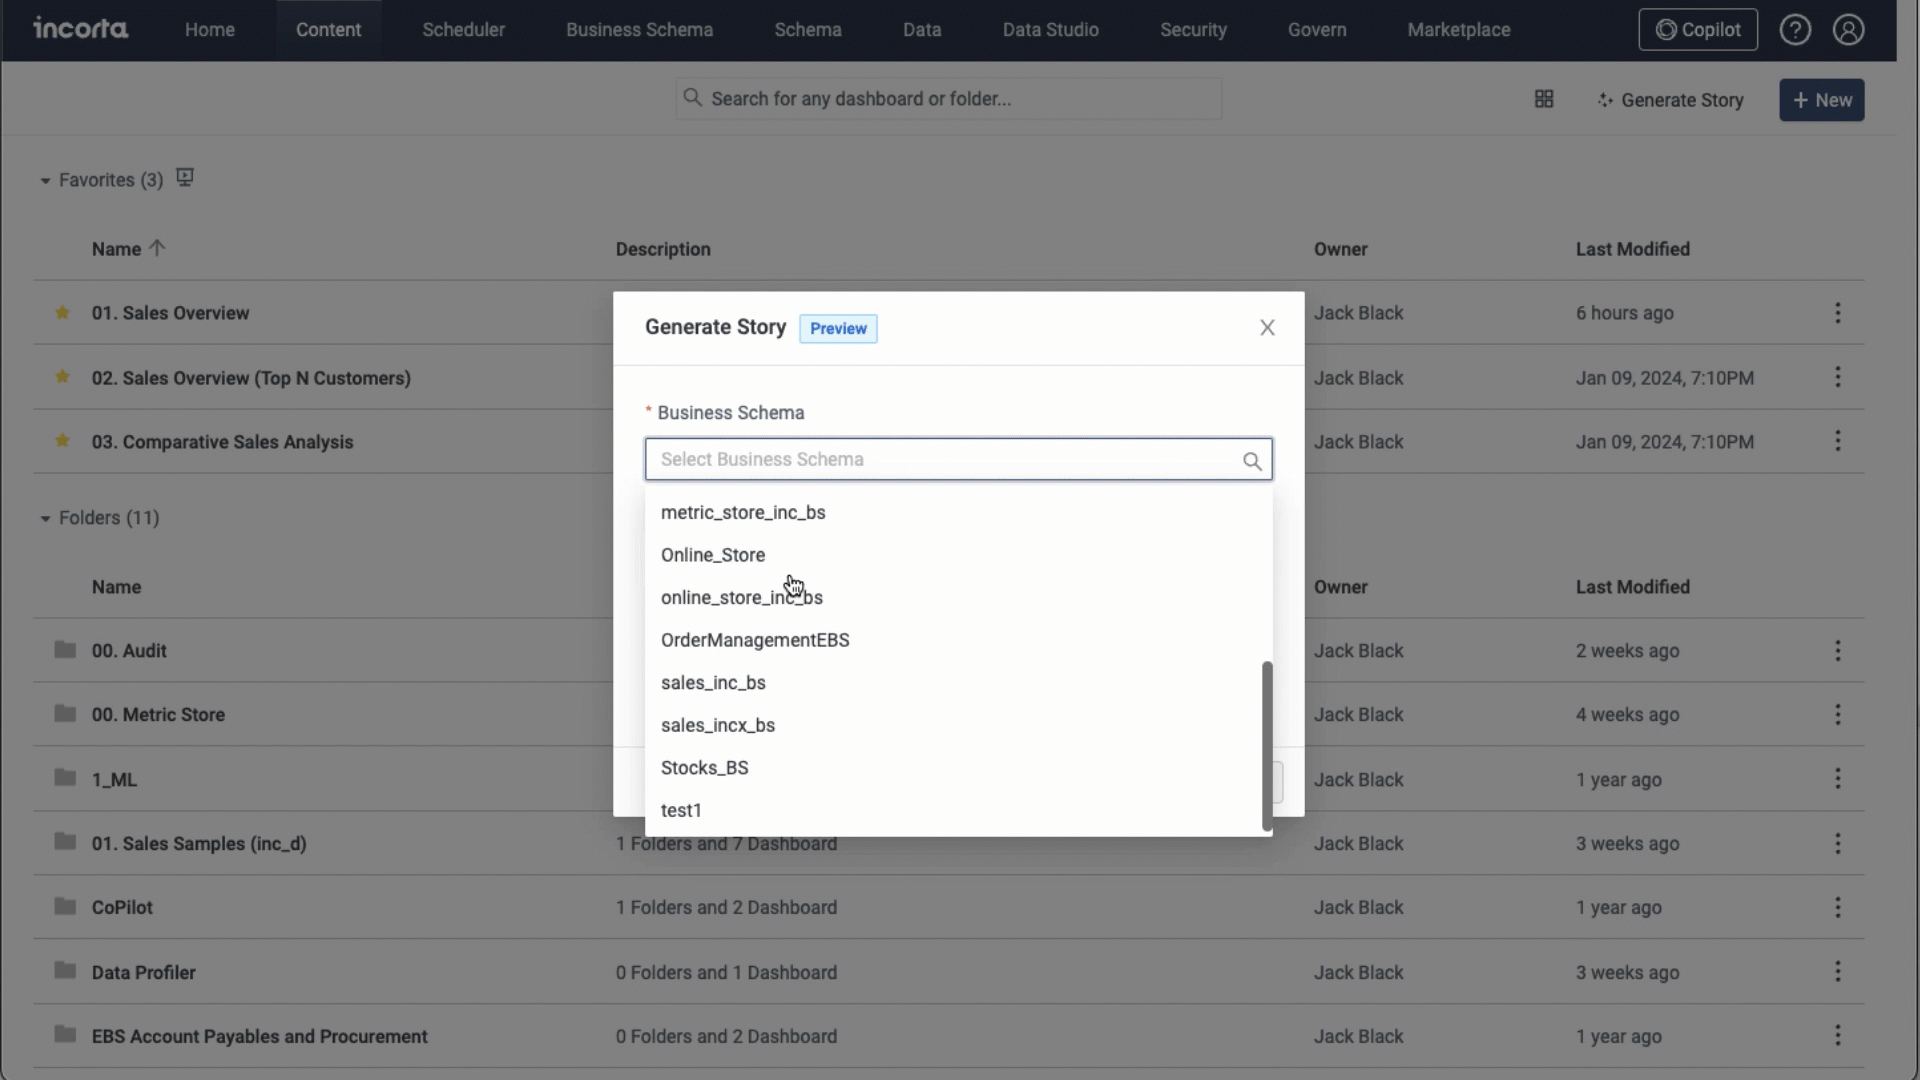This screenshot has width=1920, height=1080.
Task: Click the + New button
Action: (x=1821, y=100)
